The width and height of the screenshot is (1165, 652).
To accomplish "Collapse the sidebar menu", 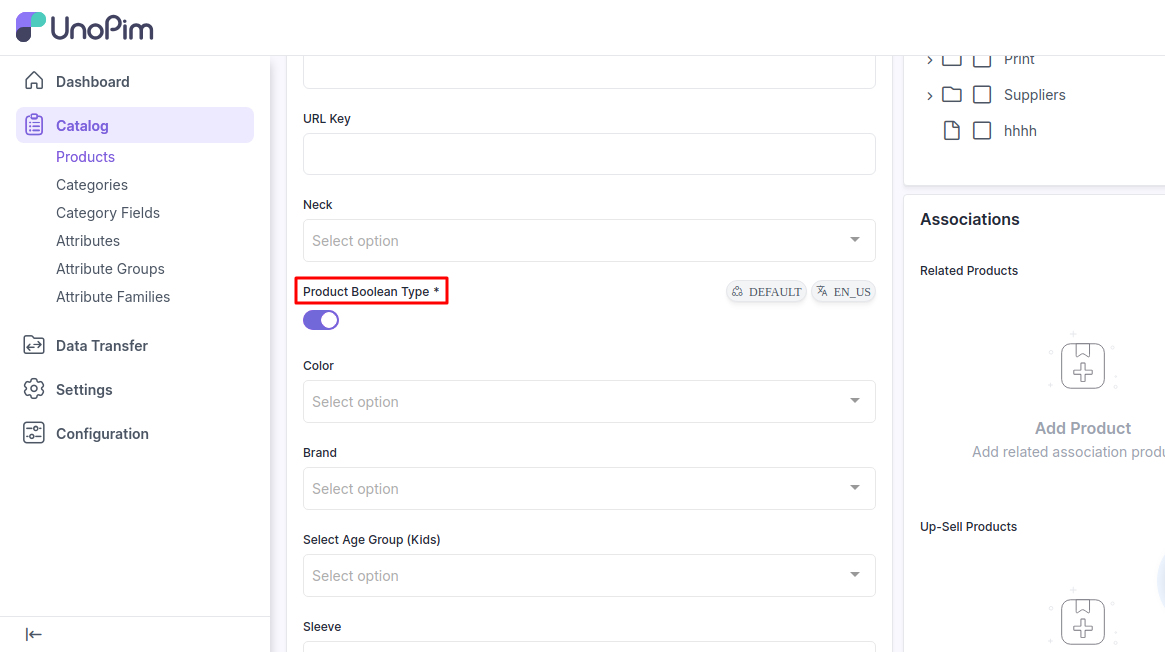I will (34, 634).
